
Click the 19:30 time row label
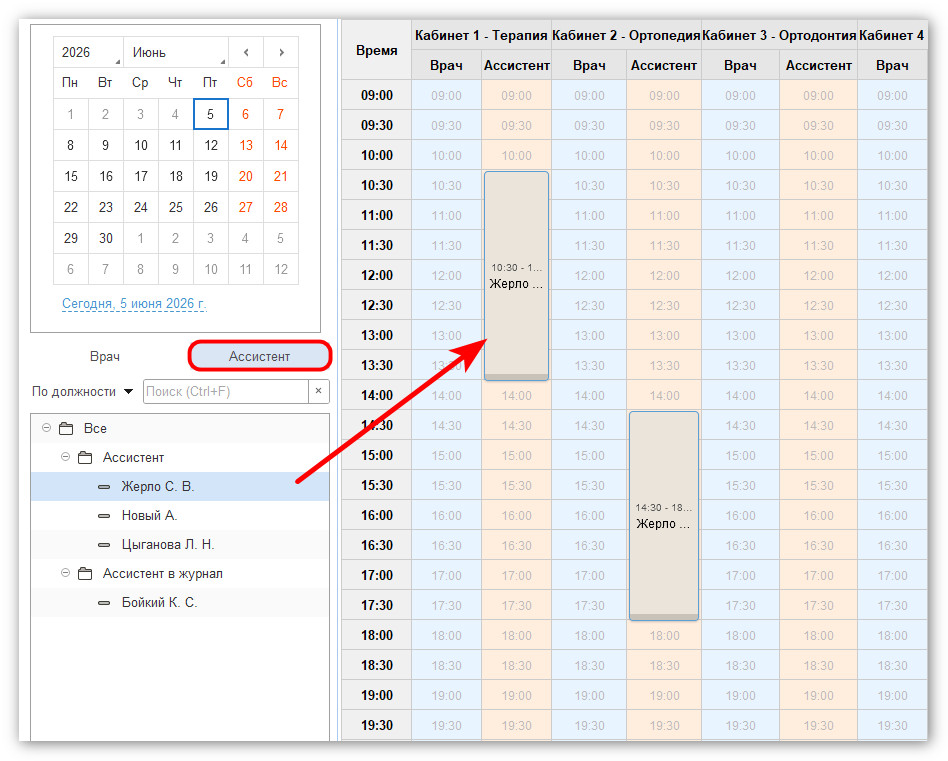point(377,725)
